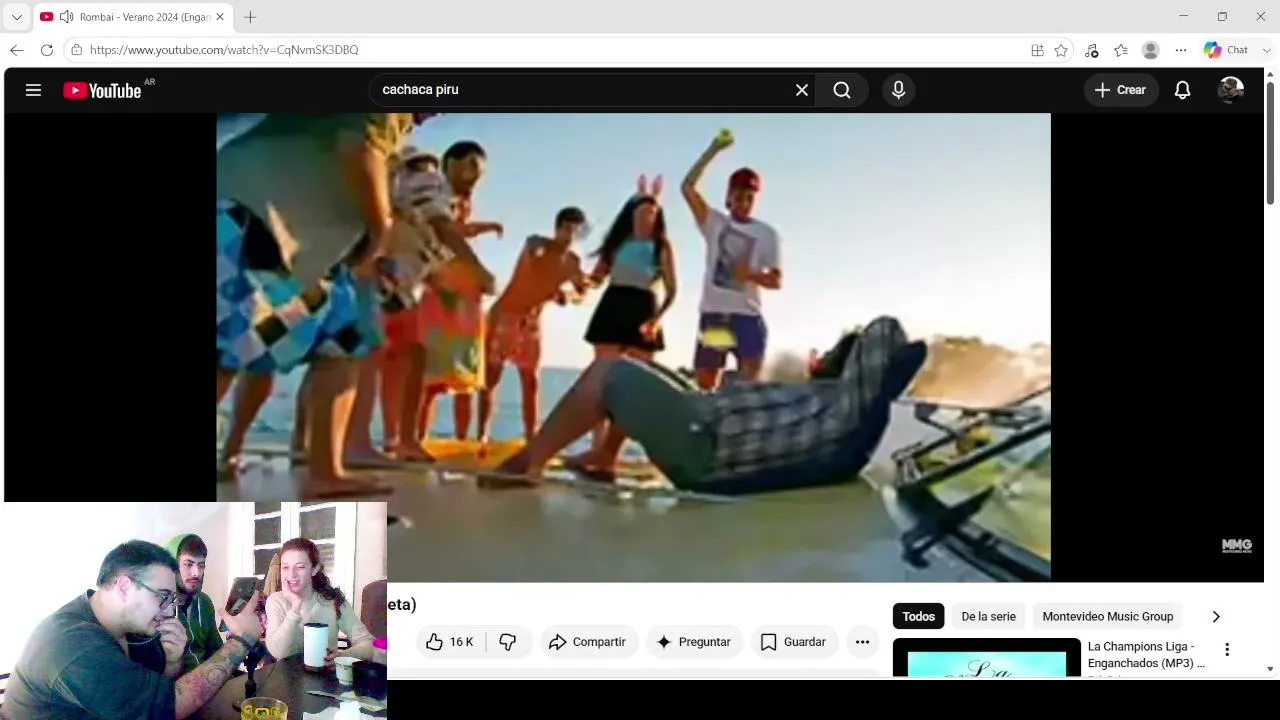Go back to the previous page

[x=17, y=50]
